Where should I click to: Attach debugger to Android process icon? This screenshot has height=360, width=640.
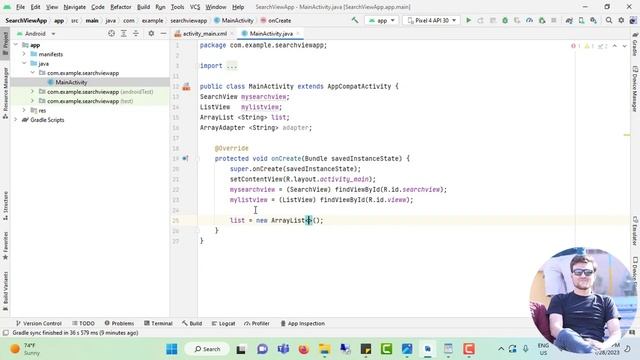pyautogui.click(x=542, y=20)
